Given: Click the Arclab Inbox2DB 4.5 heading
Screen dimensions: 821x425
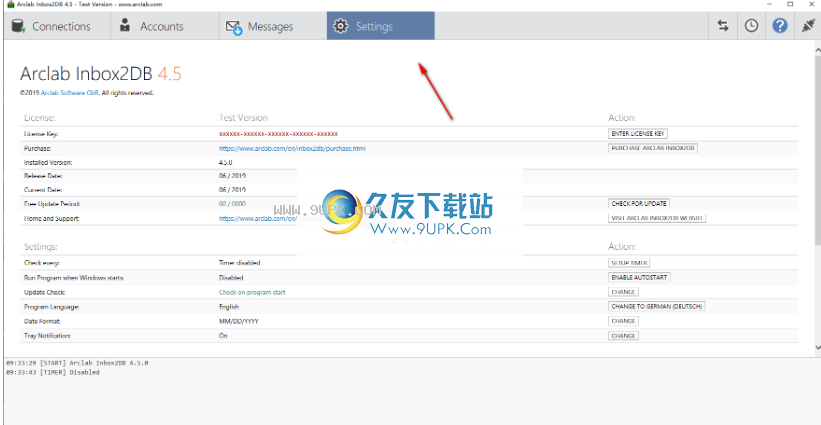Looking at the screenshot, I should point(101,74).
